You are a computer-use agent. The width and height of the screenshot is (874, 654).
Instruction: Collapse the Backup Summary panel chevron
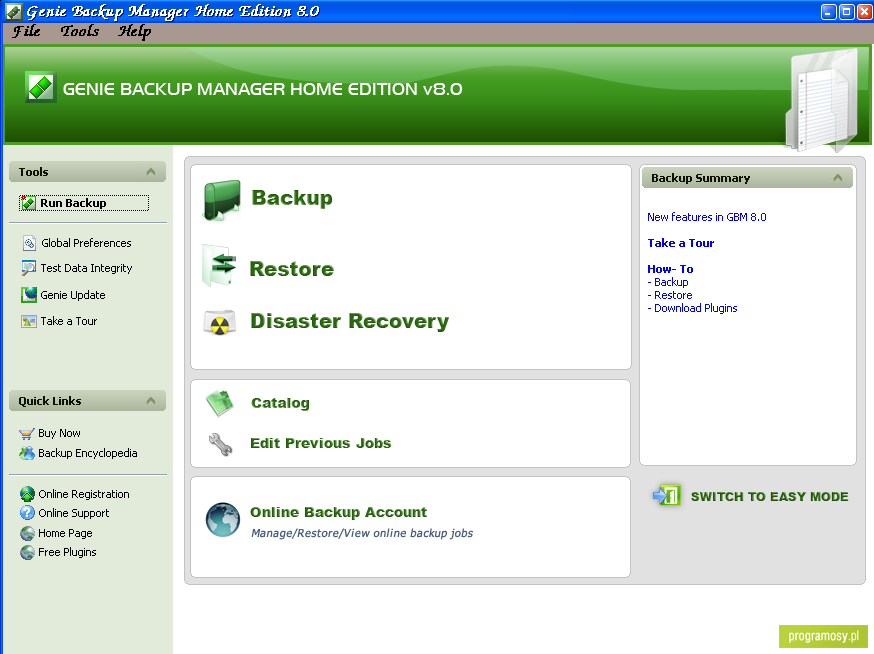[837, 178]
